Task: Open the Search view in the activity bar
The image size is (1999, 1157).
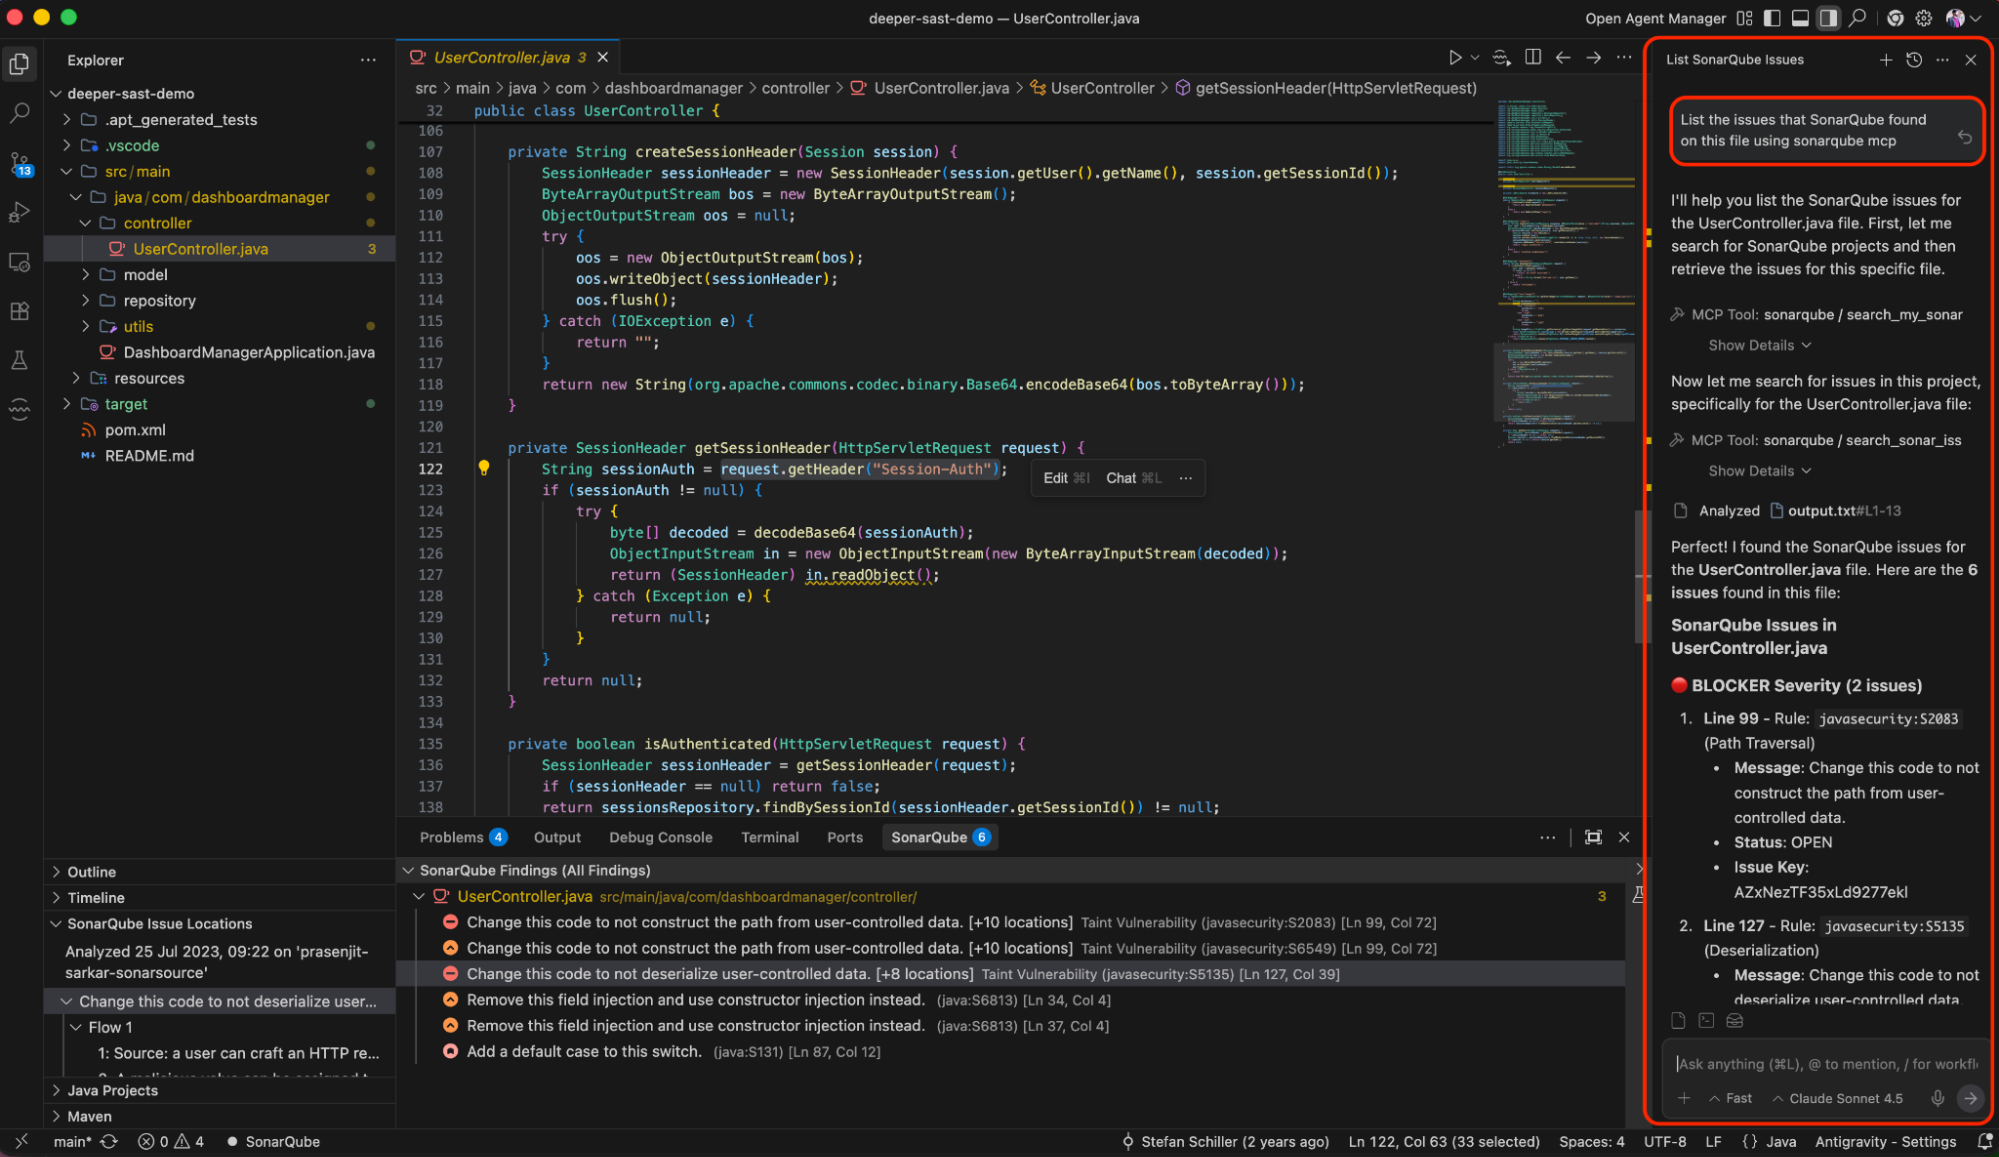Action: 19,113
